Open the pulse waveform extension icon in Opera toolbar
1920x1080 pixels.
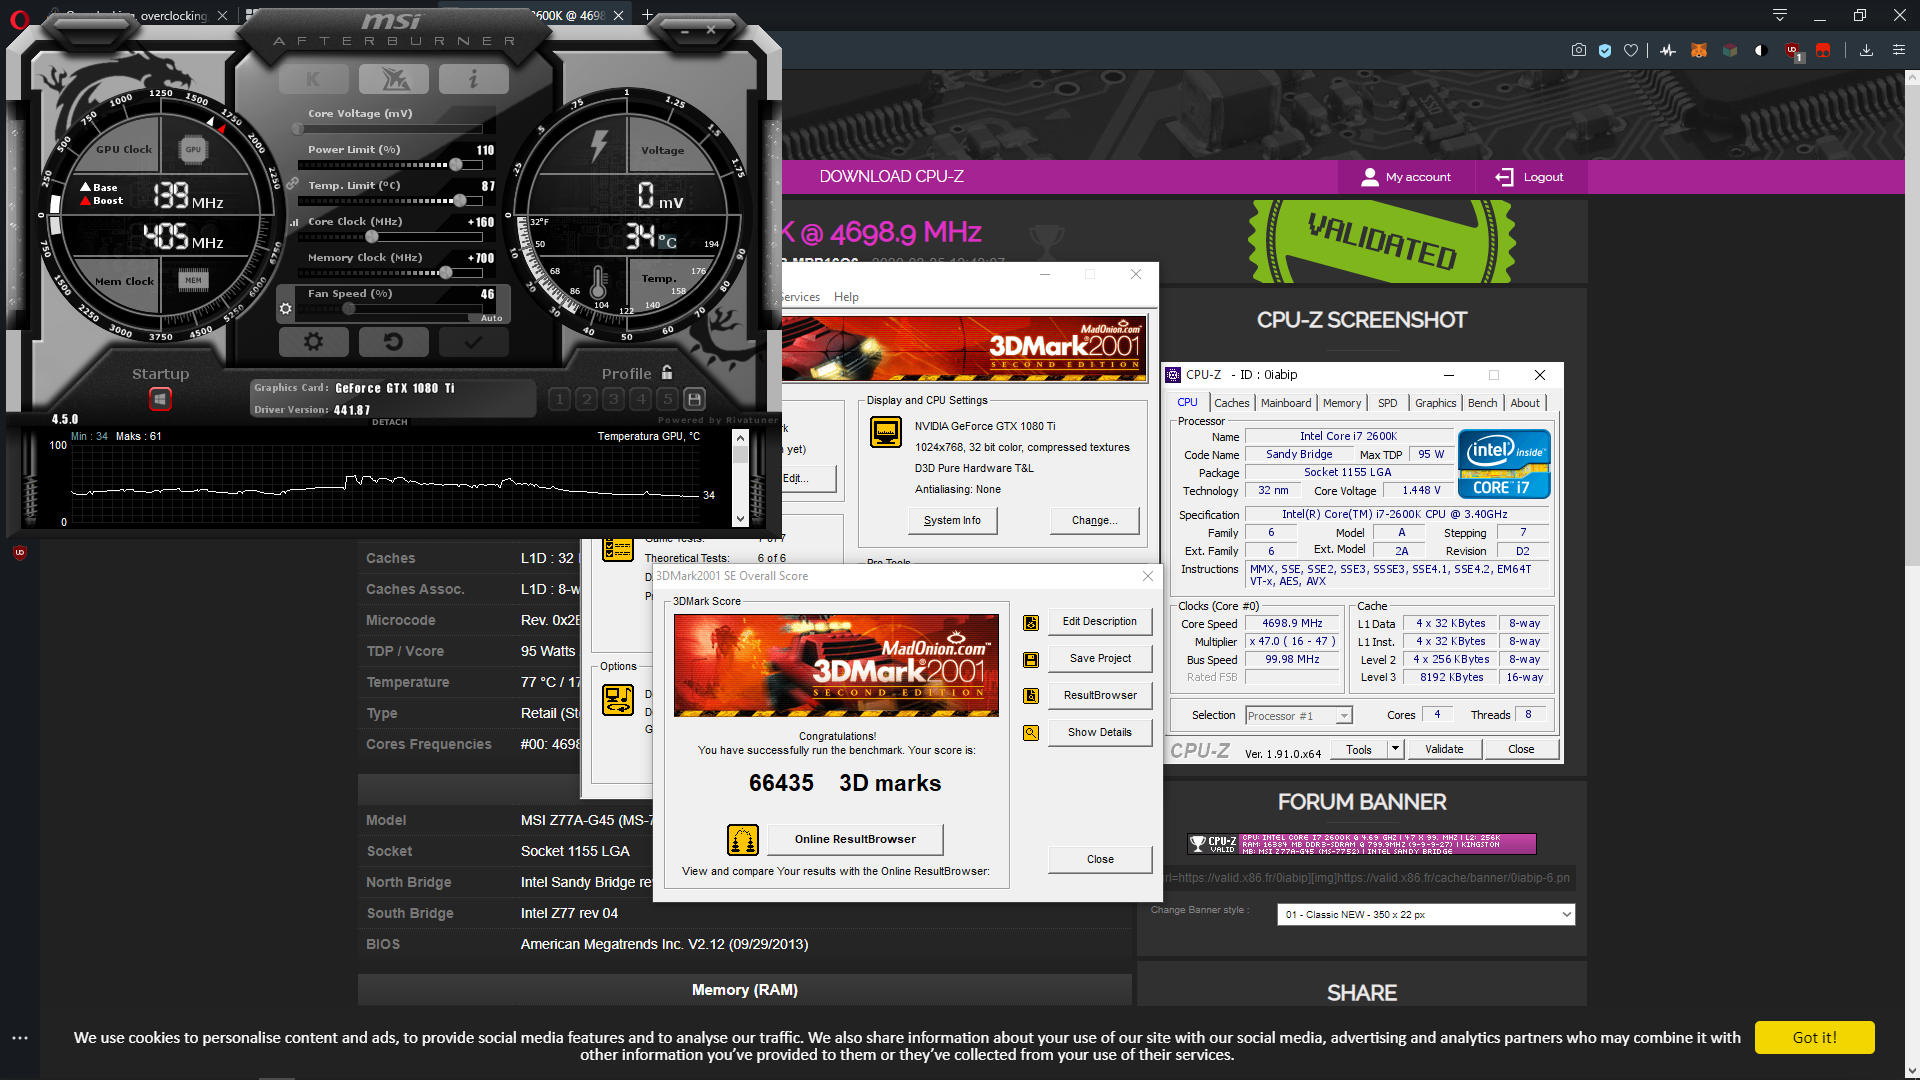click(x=1668, y=50)
